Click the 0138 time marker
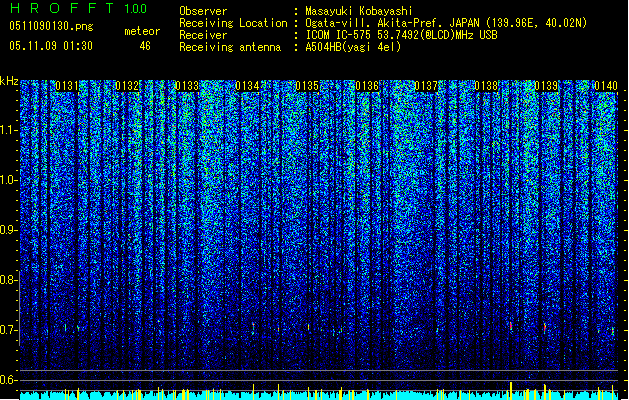This screenshot has width=629, height=400. (486, 86)
